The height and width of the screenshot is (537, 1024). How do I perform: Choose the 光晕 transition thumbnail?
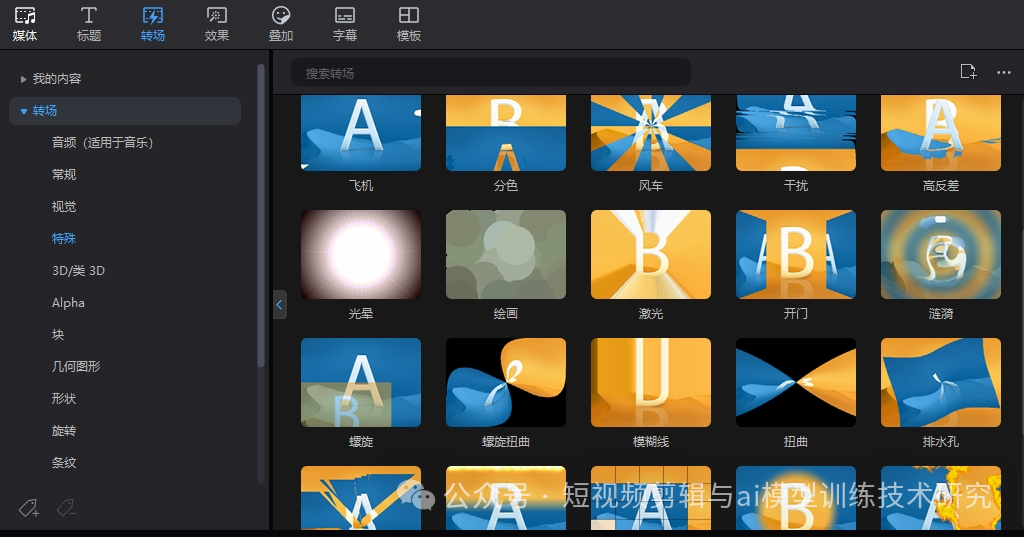click(360, 254)
